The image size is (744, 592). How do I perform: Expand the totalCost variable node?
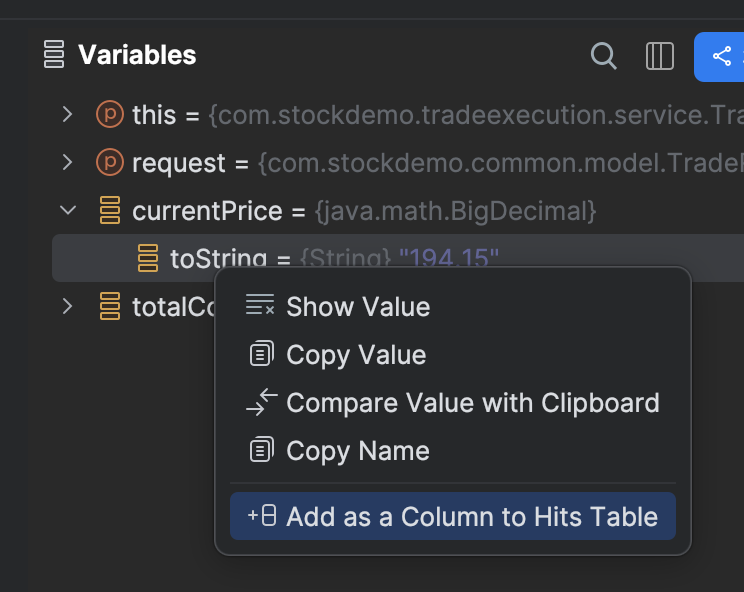tap(67, 306)
